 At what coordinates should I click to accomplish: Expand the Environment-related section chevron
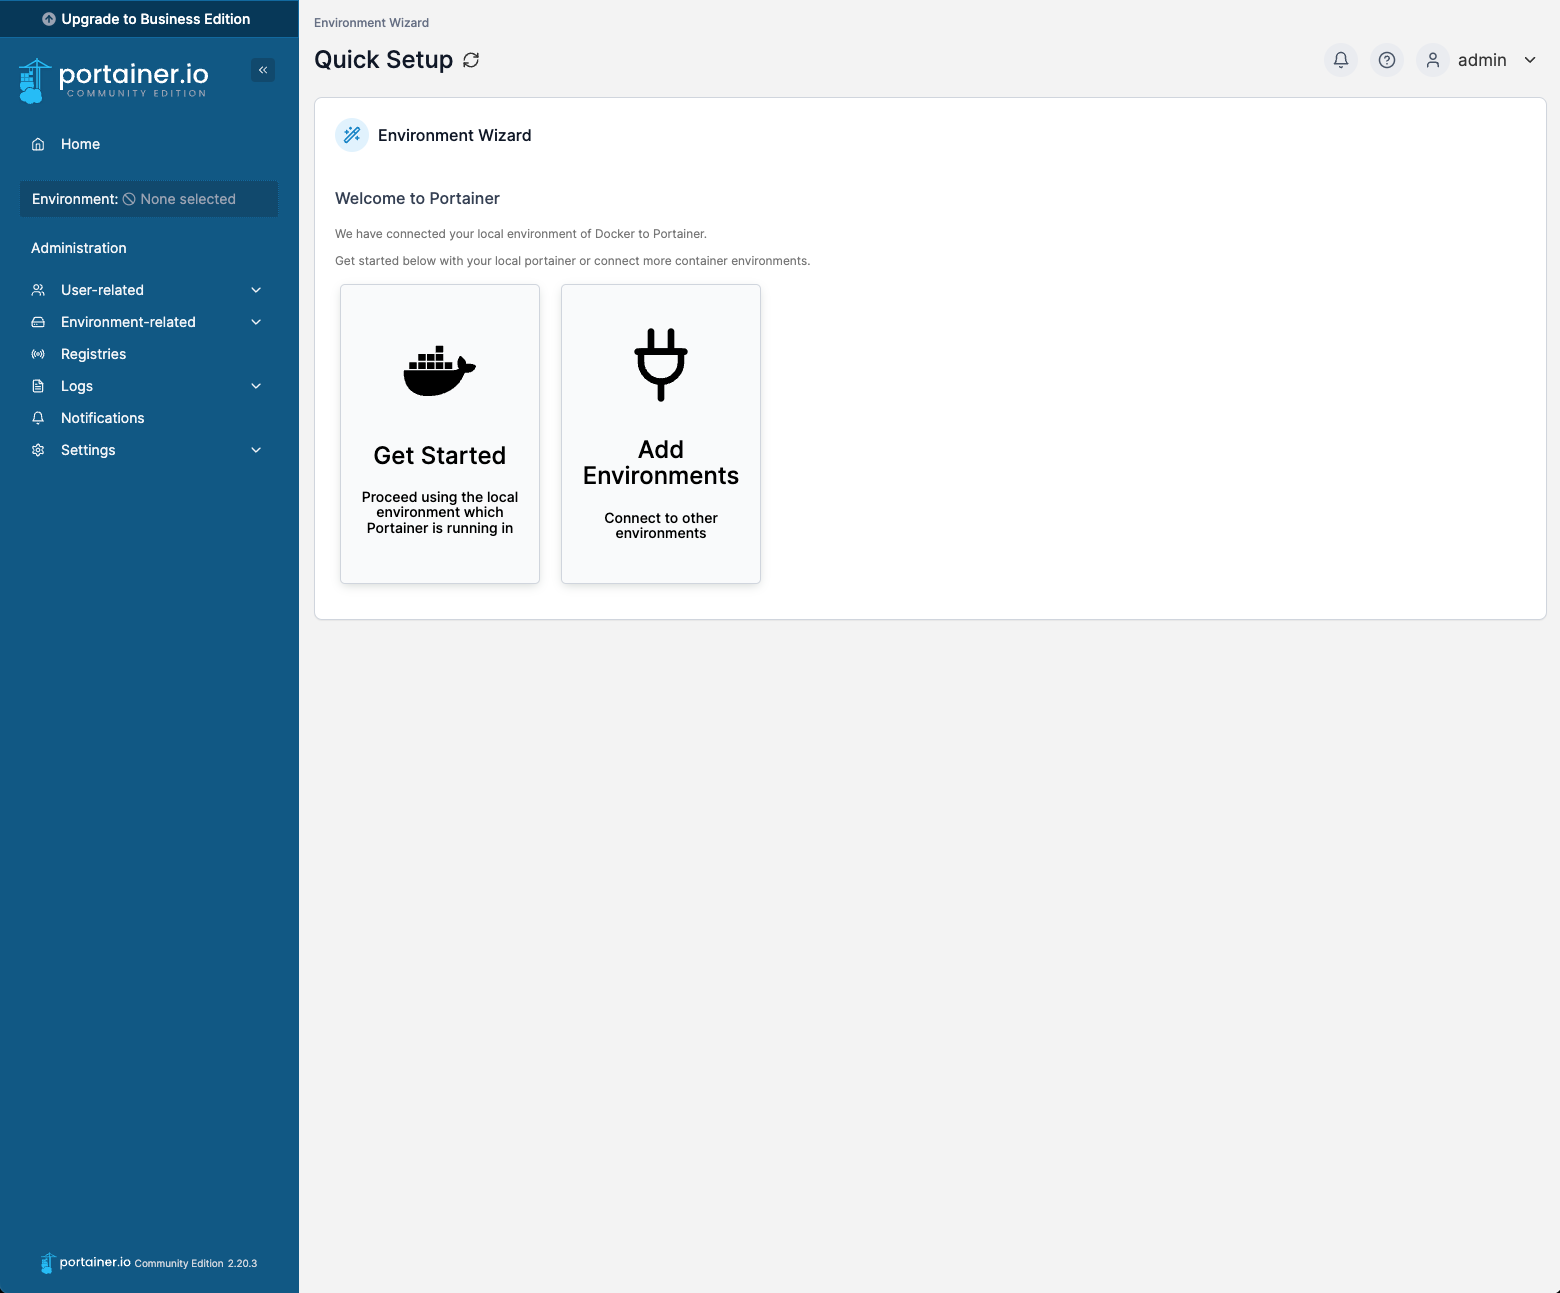tap(256, 322)
